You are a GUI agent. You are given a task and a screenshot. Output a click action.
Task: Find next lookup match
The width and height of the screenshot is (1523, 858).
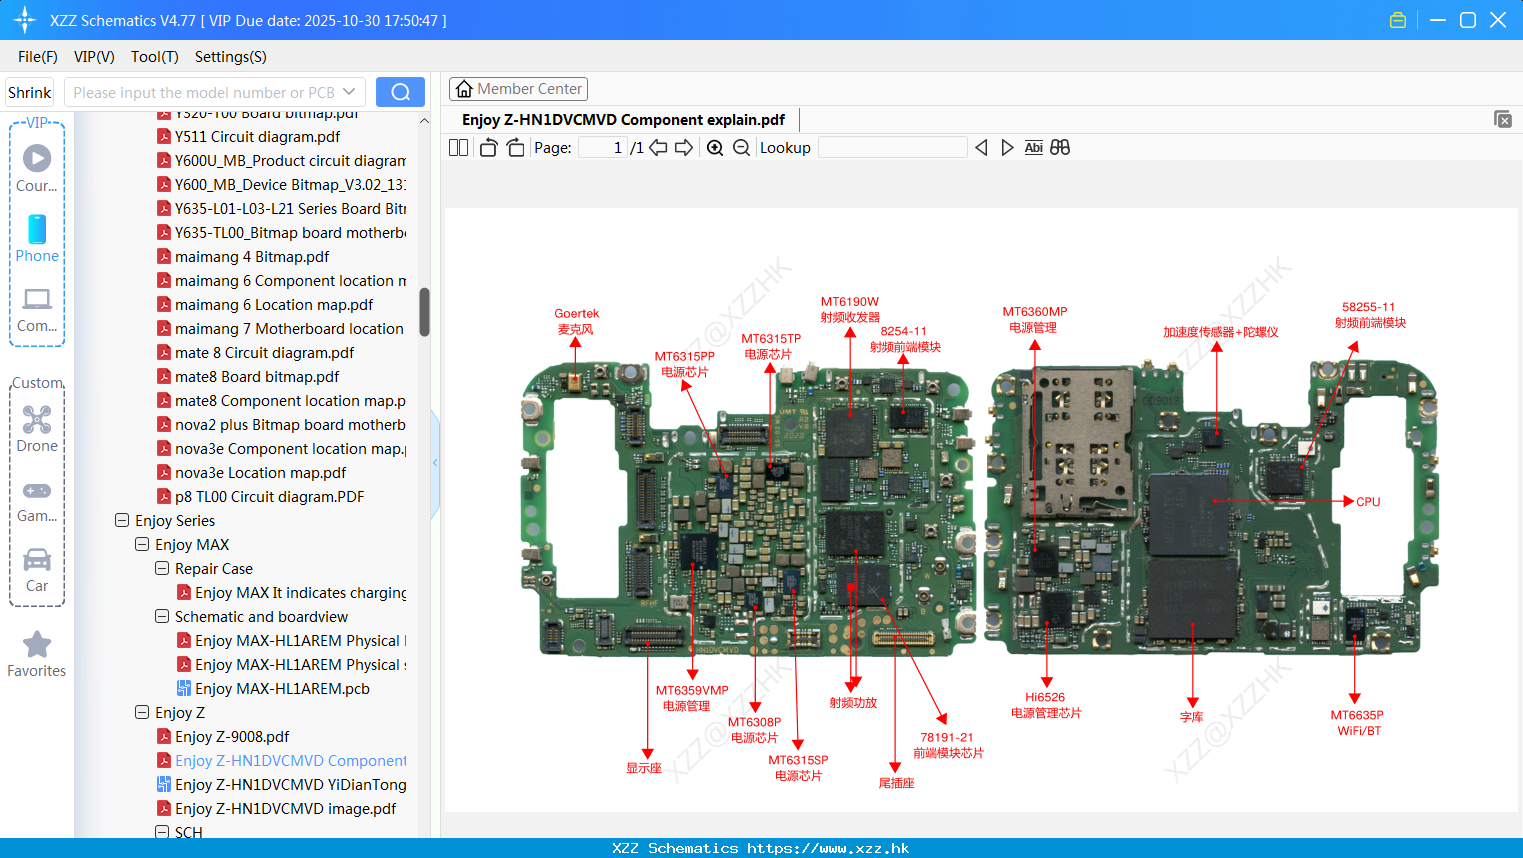tap(1007, 147)
